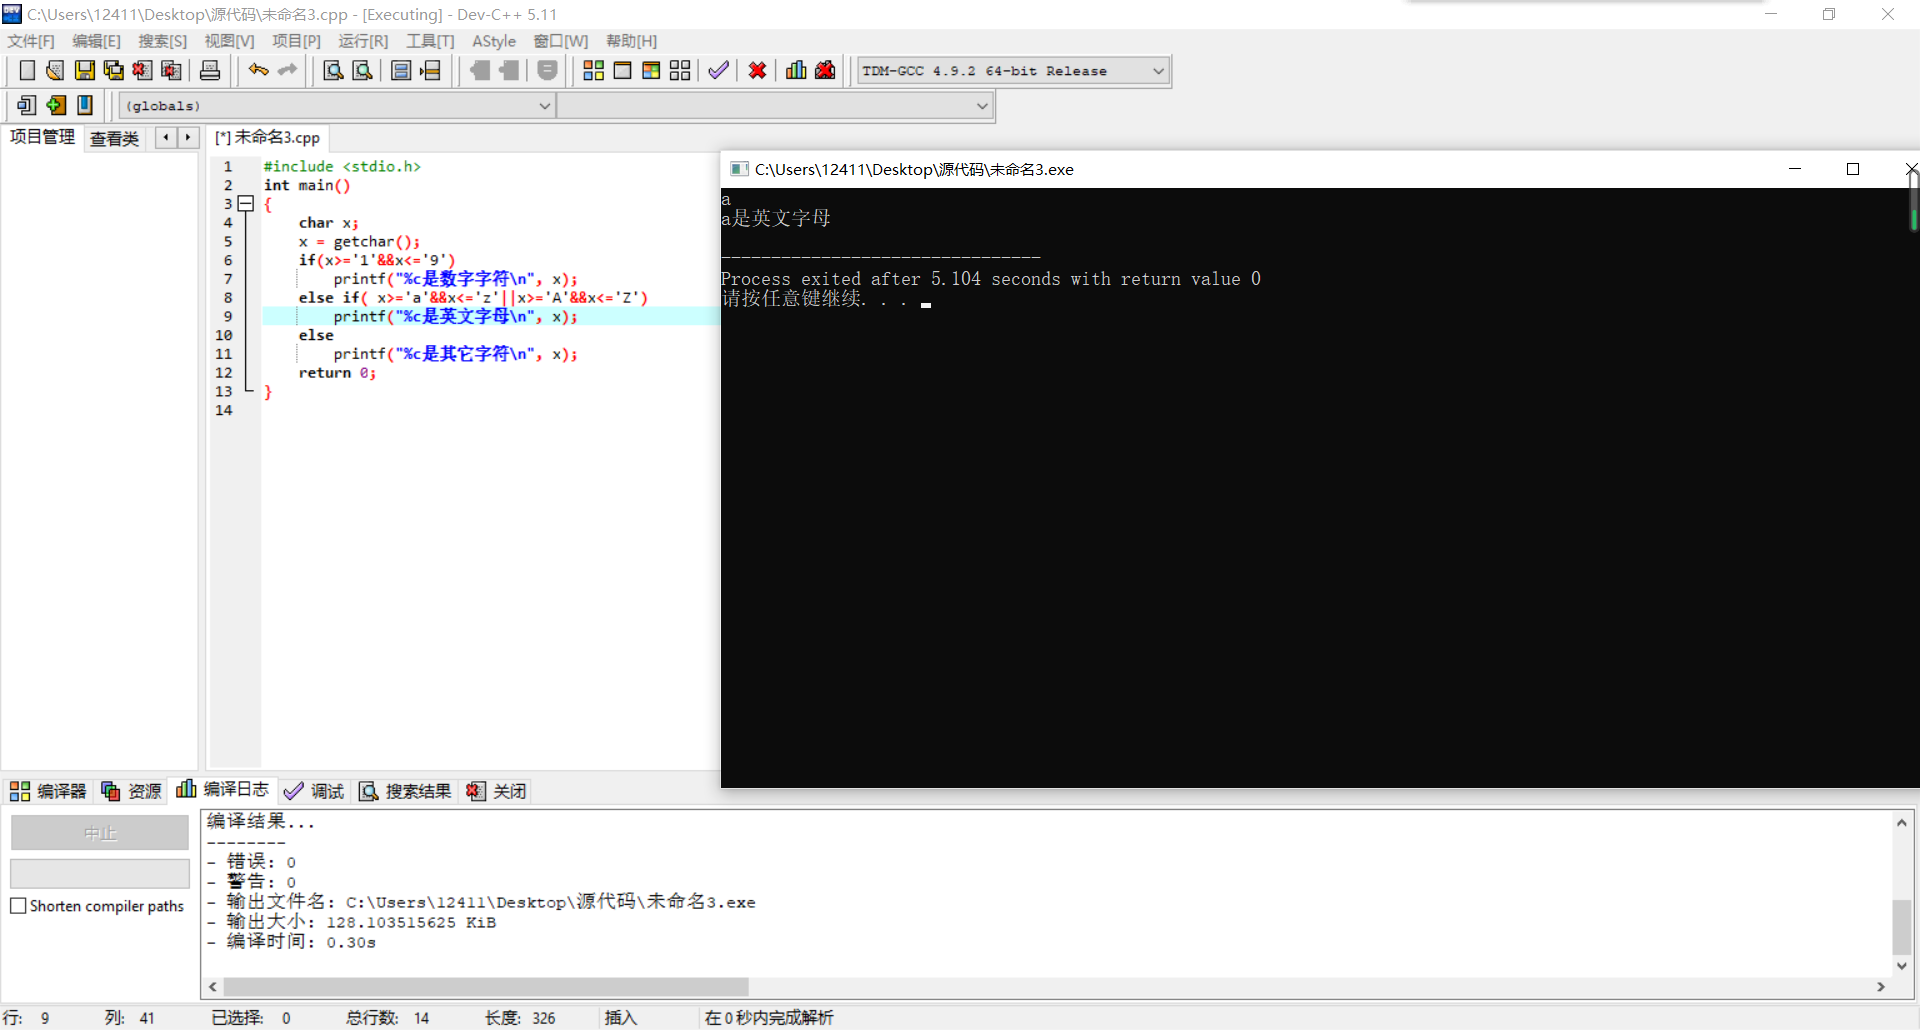Open the 编译日志 bottom panel tab
Image resolution: width=1920 pixels, height=1030 pixels.
click(223, 789)
